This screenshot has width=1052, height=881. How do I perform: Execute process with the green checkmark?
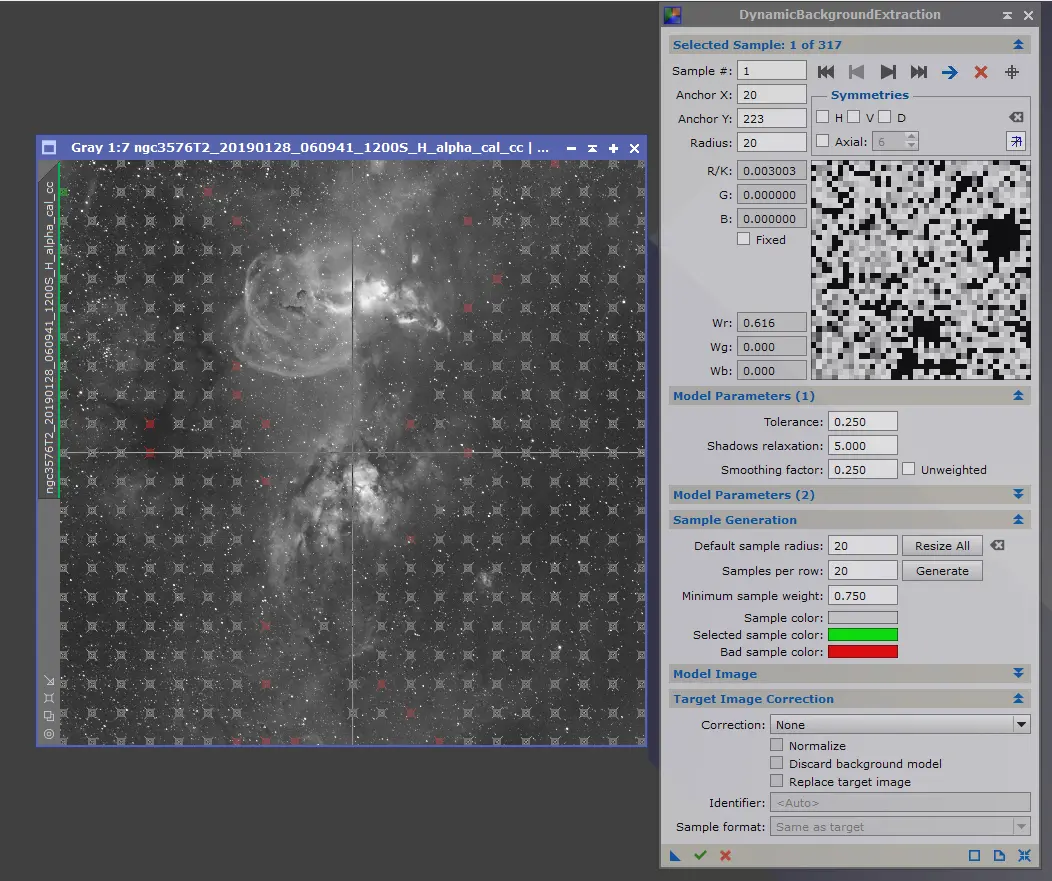(x=700, y=856)
